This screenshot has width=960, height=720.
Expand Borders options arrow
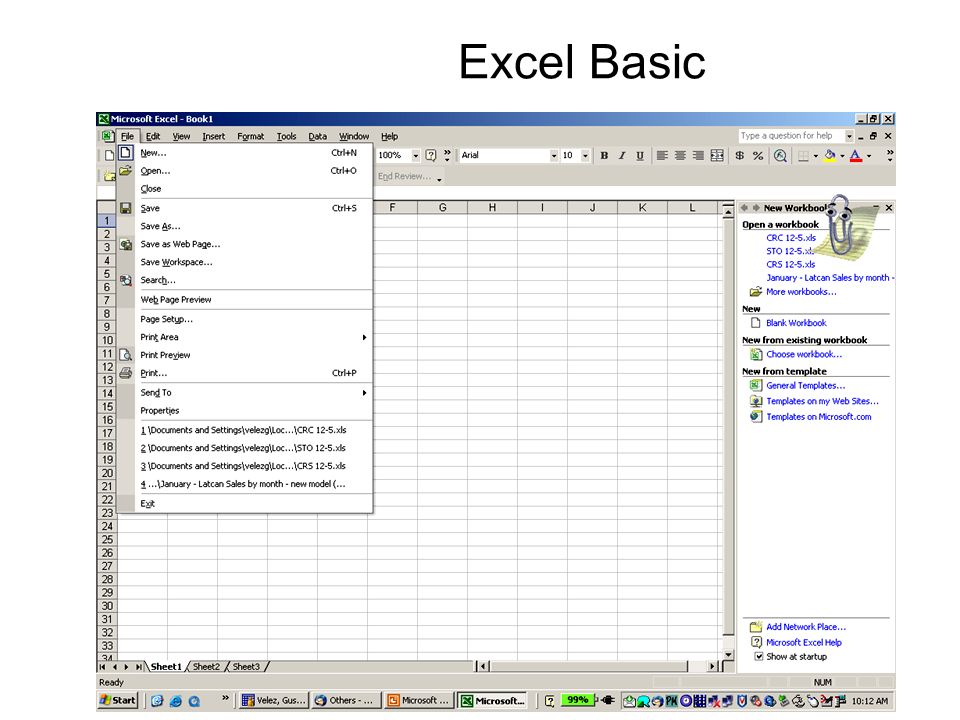(x=816, y=156)
